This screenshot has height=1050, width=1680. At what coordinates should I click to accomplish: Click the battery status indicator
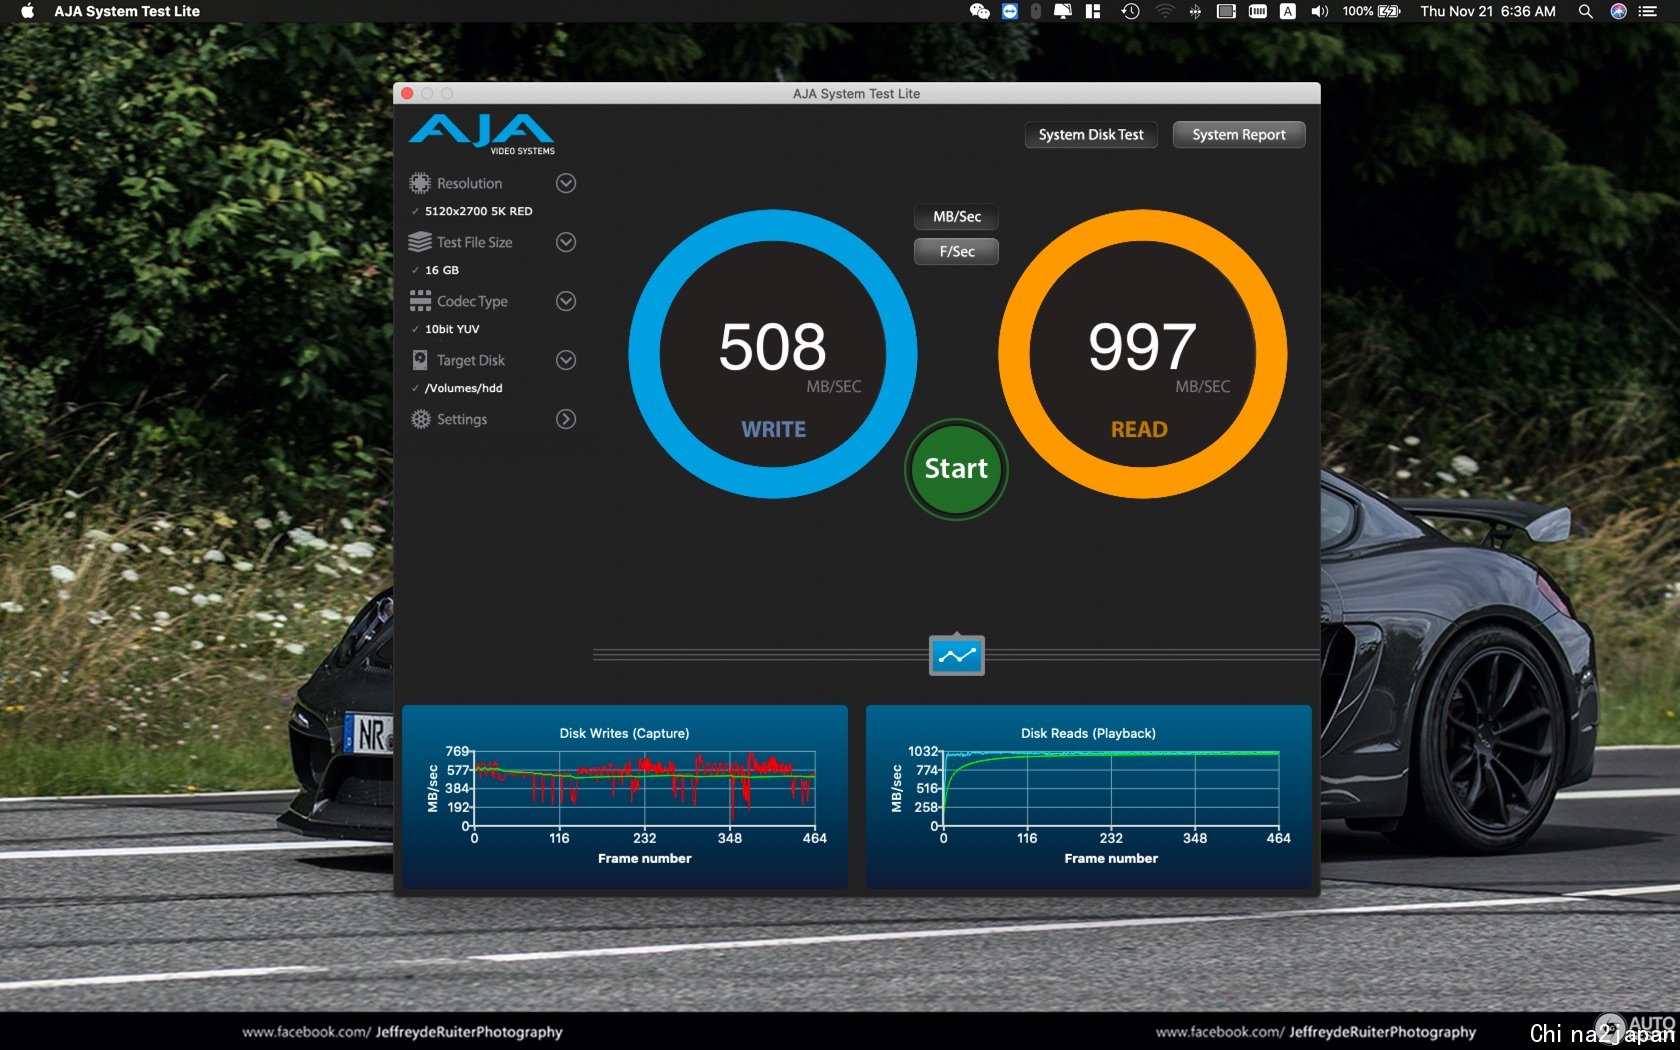(1372, 11)
